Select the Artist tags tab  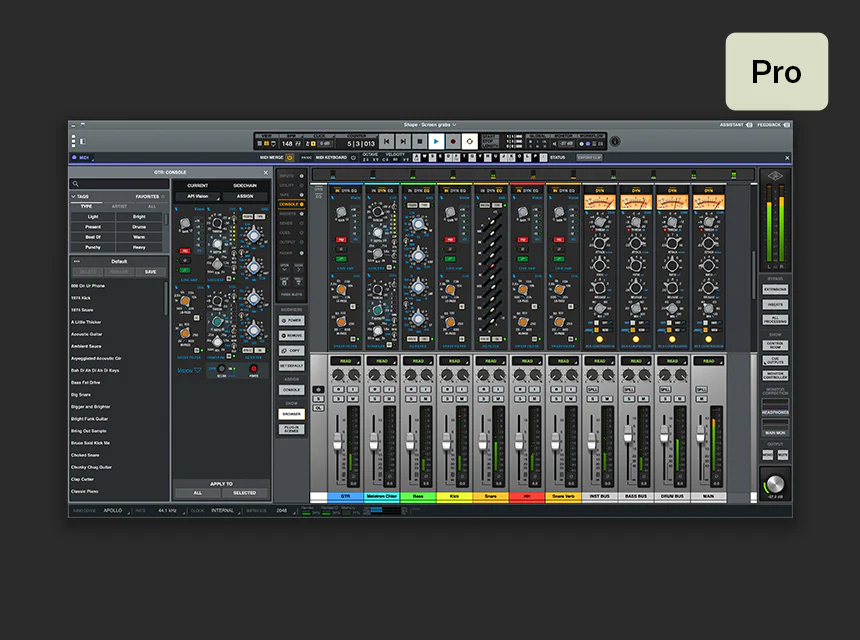coord(119,206)
